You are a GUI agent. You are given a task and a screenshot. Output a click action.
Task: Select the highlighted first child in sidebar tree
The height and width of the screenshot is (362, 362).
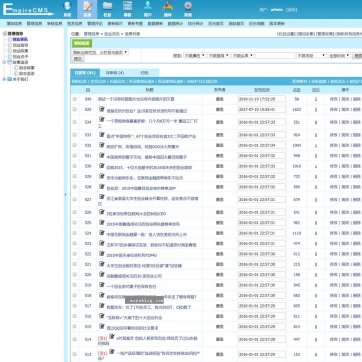pyautogui.click(x=20, y=39)
